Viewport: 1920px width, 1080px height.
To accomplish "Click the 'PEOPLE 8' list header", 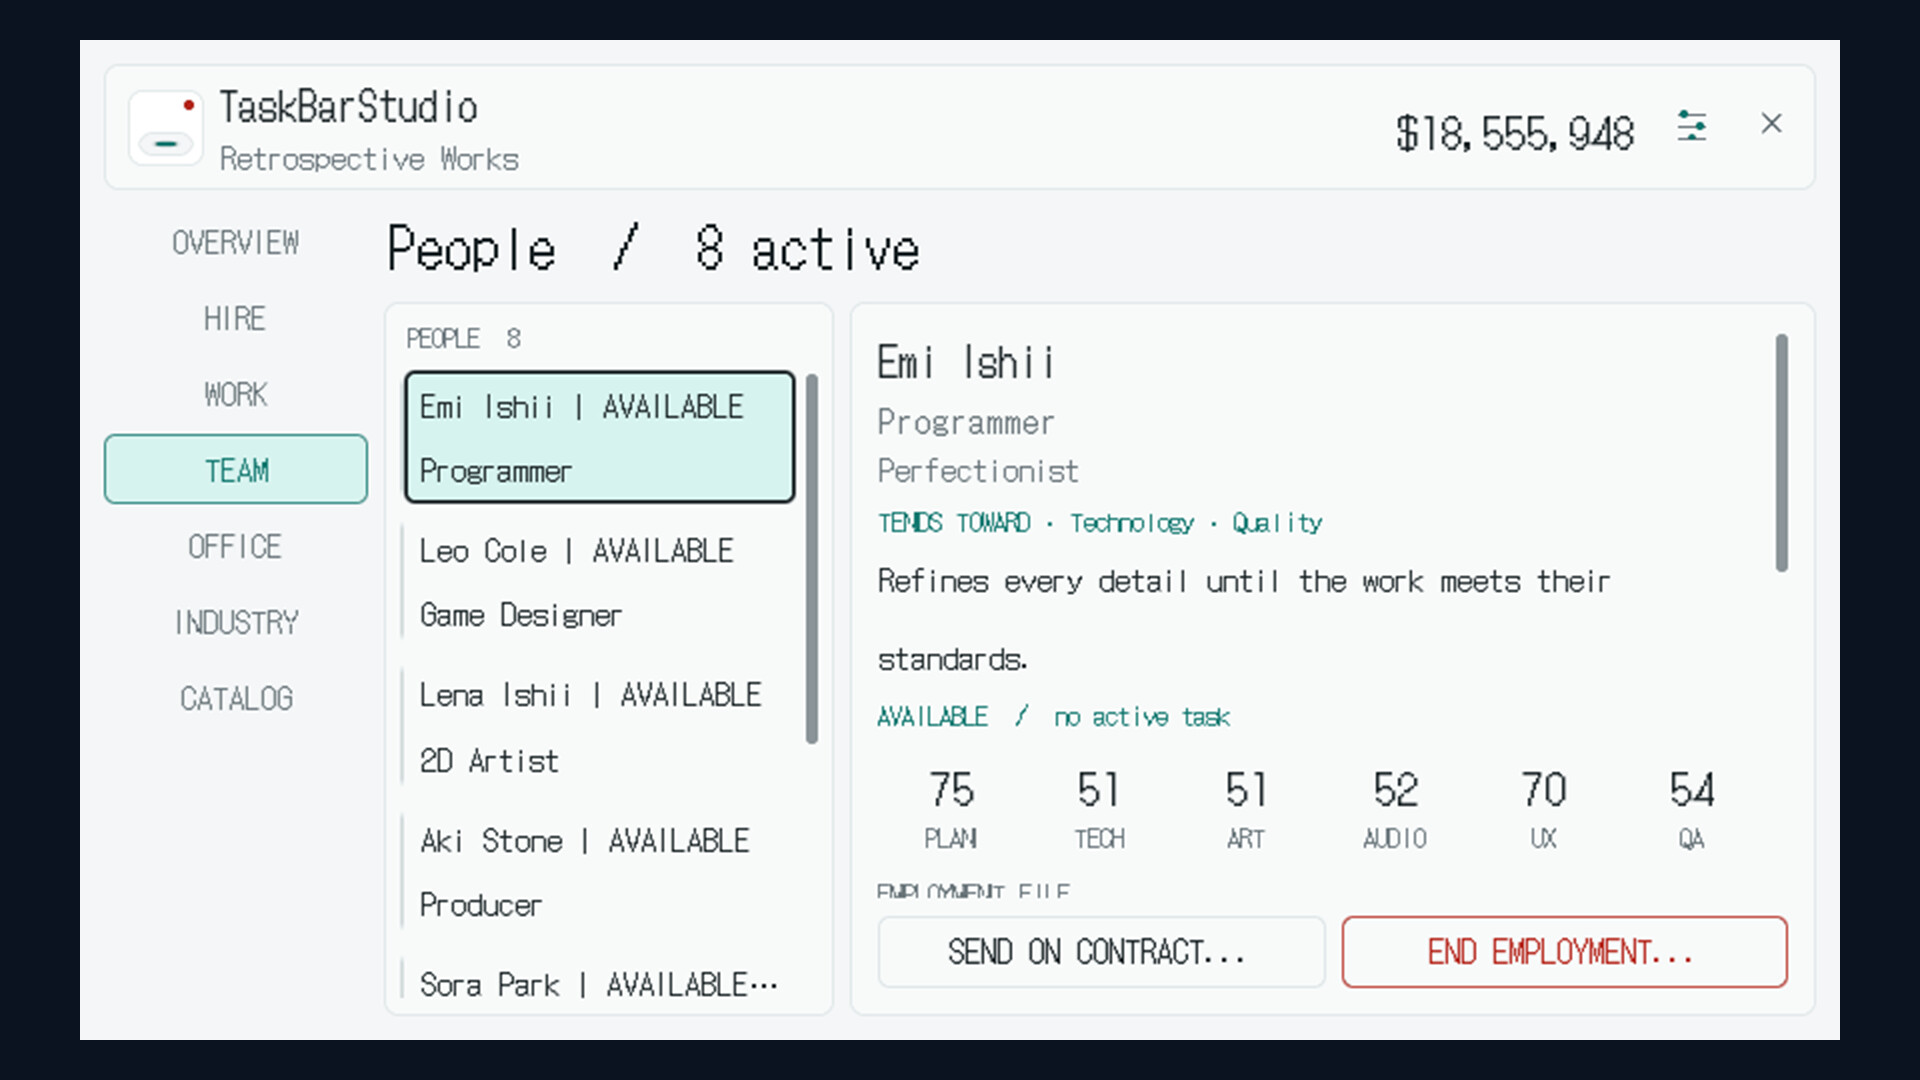I will click(x=463, y=338).
